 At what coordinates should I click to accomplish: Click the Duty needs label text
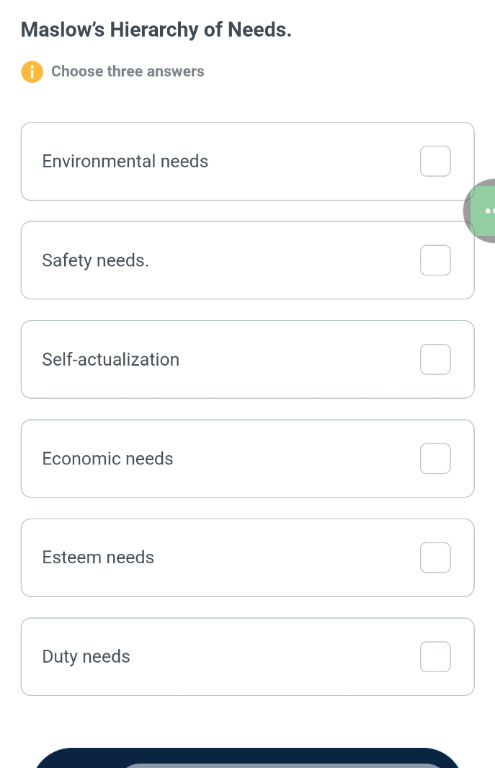(86, 657)
